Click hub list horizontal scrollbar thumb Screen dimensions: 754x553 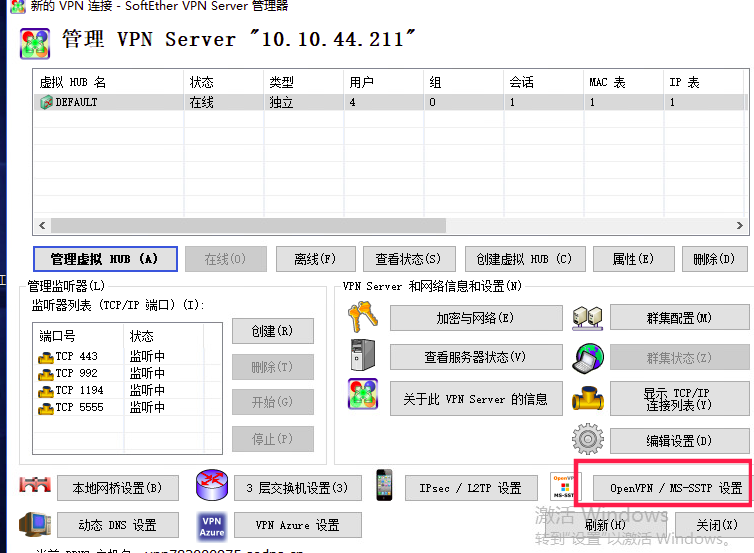(248, 225)
